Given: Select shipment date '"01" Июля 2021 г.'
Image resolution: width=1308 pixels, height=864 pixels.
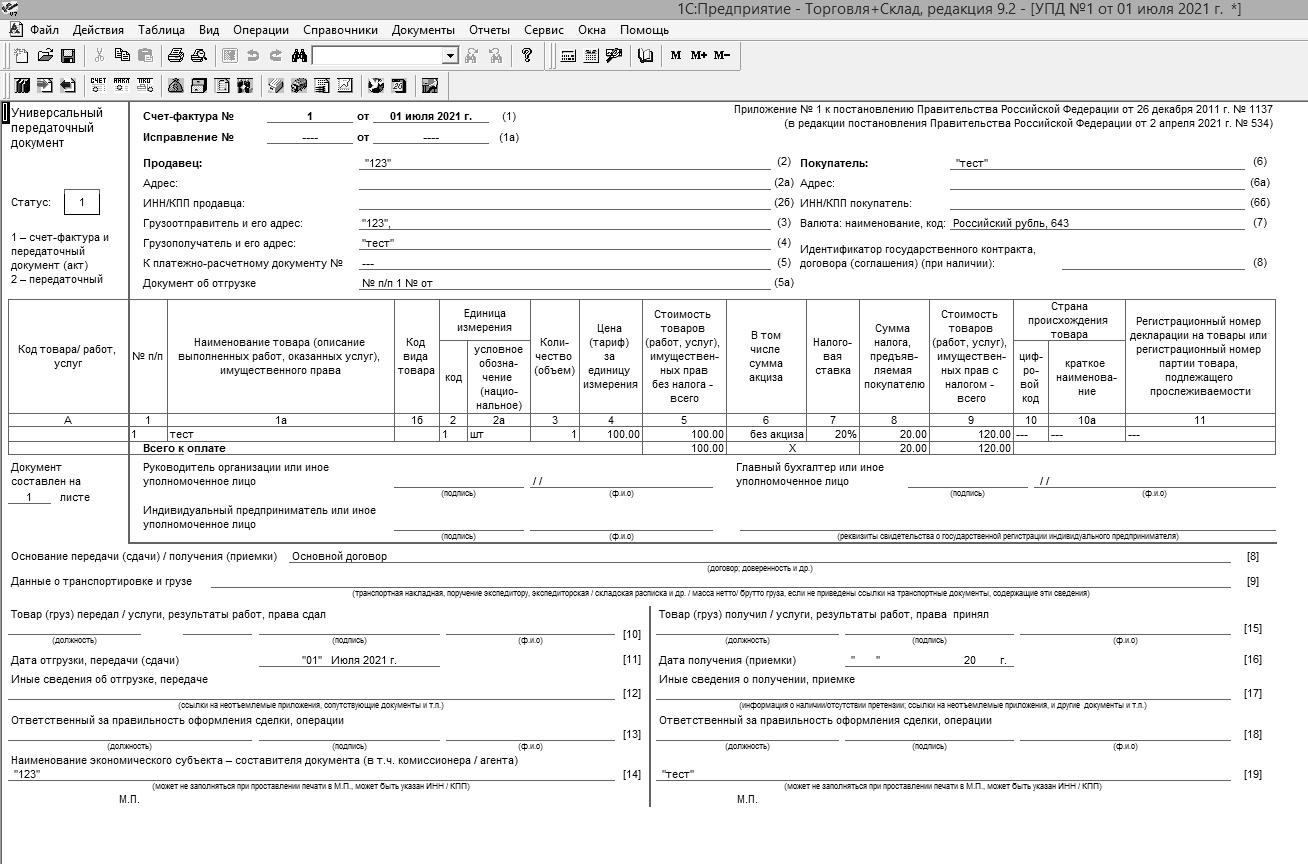Looking at the screenshot, I should click(x=349, y=660).
